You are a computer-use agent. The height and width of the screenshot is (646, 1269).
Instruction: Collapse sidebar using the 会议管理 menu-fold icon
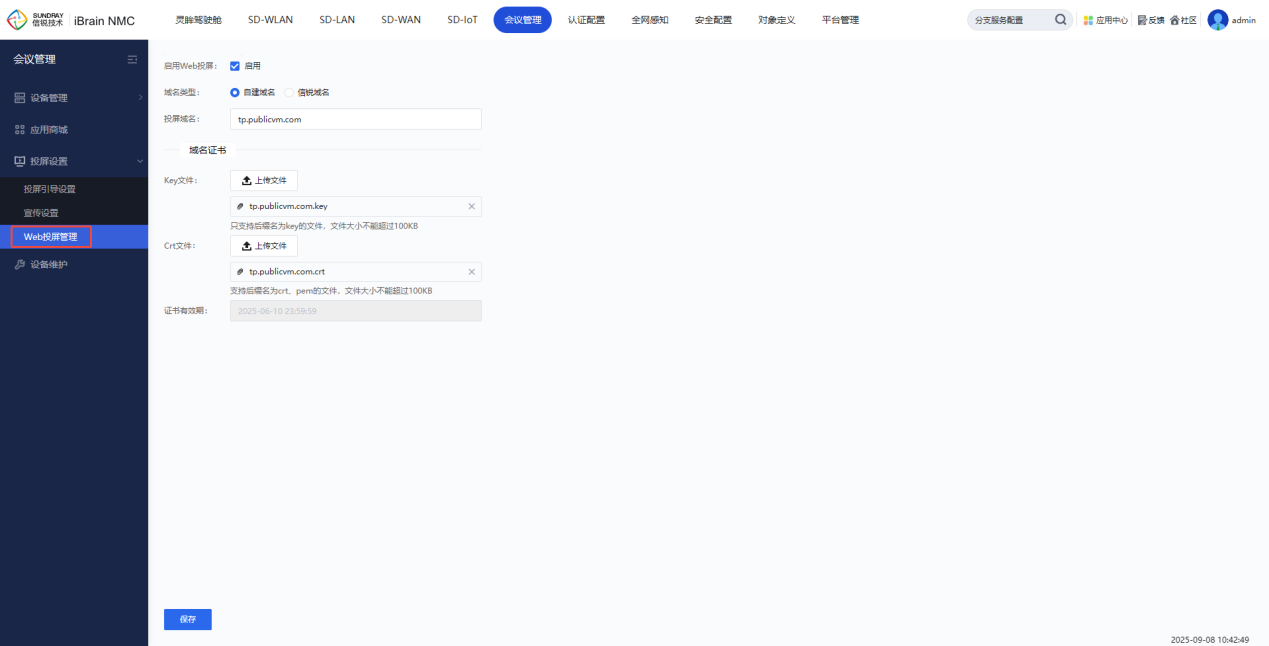tap(132, 60)
